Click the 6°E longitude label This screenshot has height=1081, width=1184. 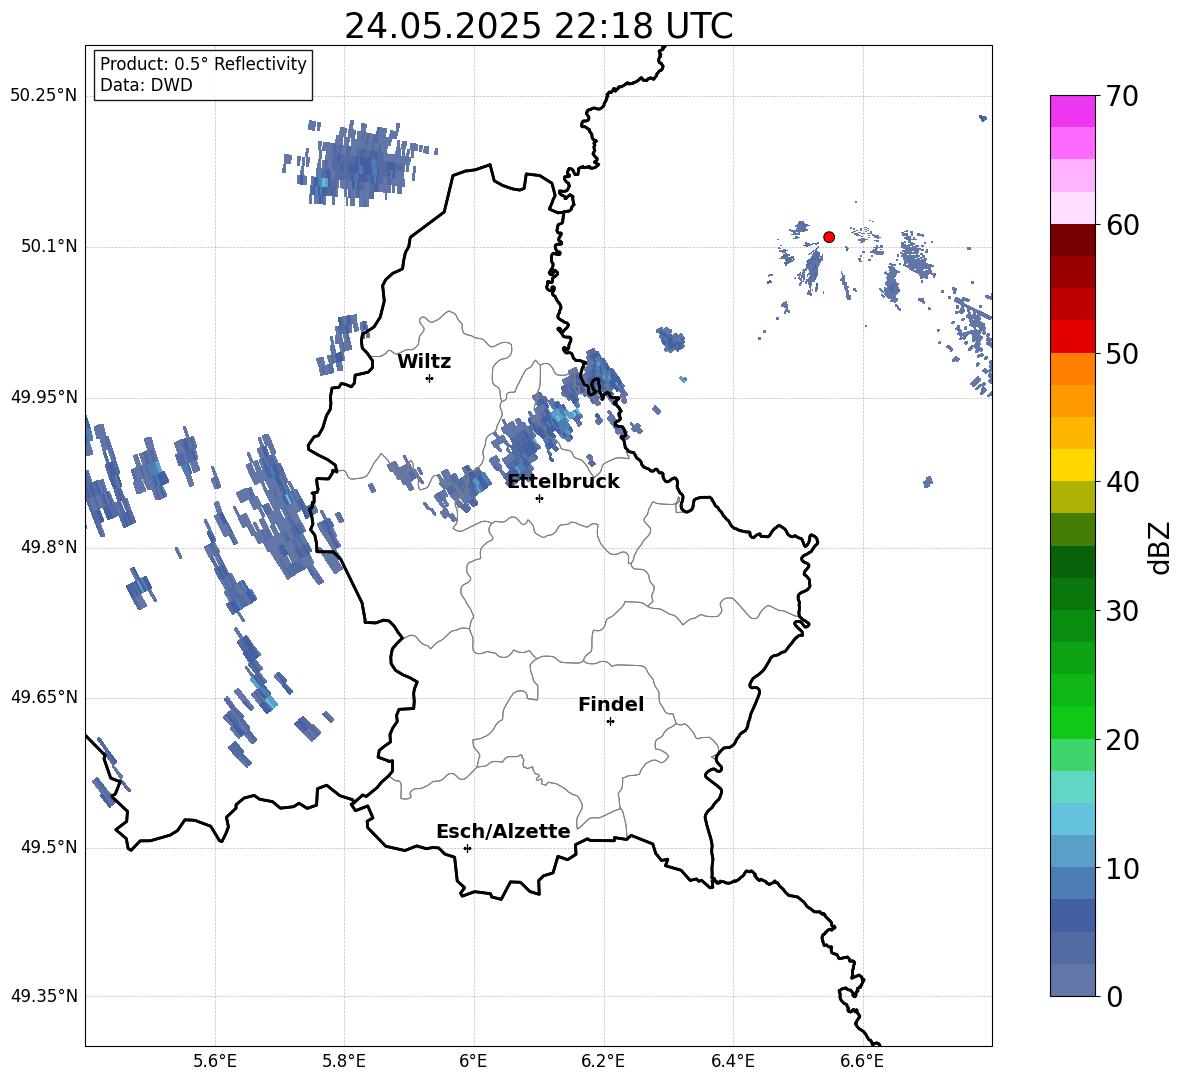pos(473,1061)
